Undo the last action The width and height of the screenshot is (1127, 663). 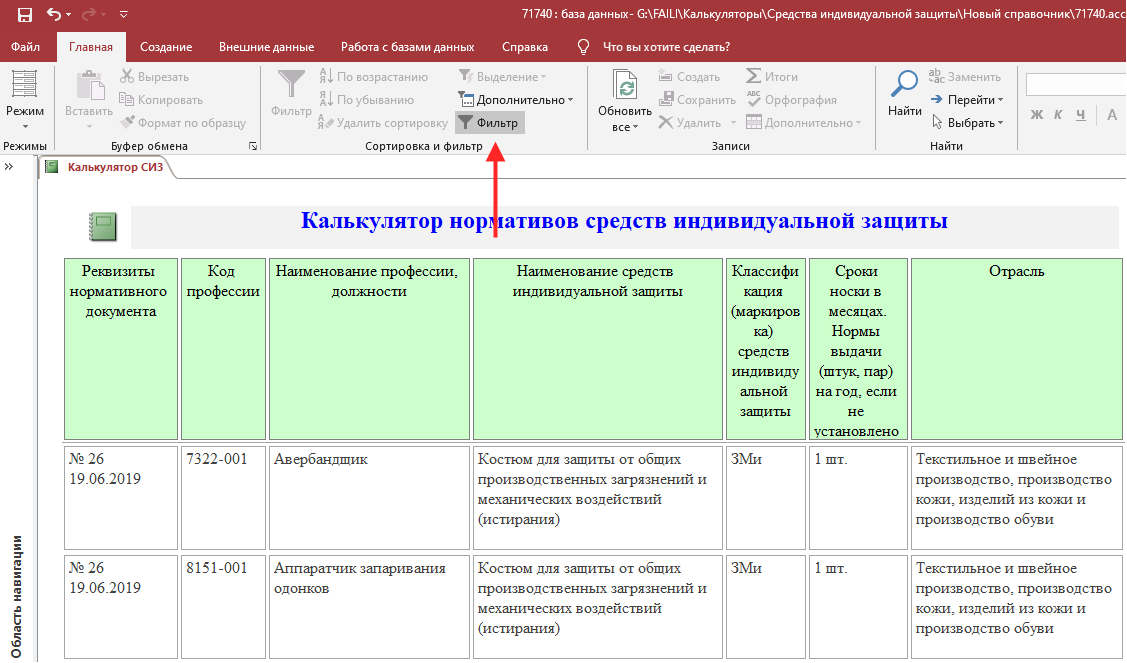(53, 14)
